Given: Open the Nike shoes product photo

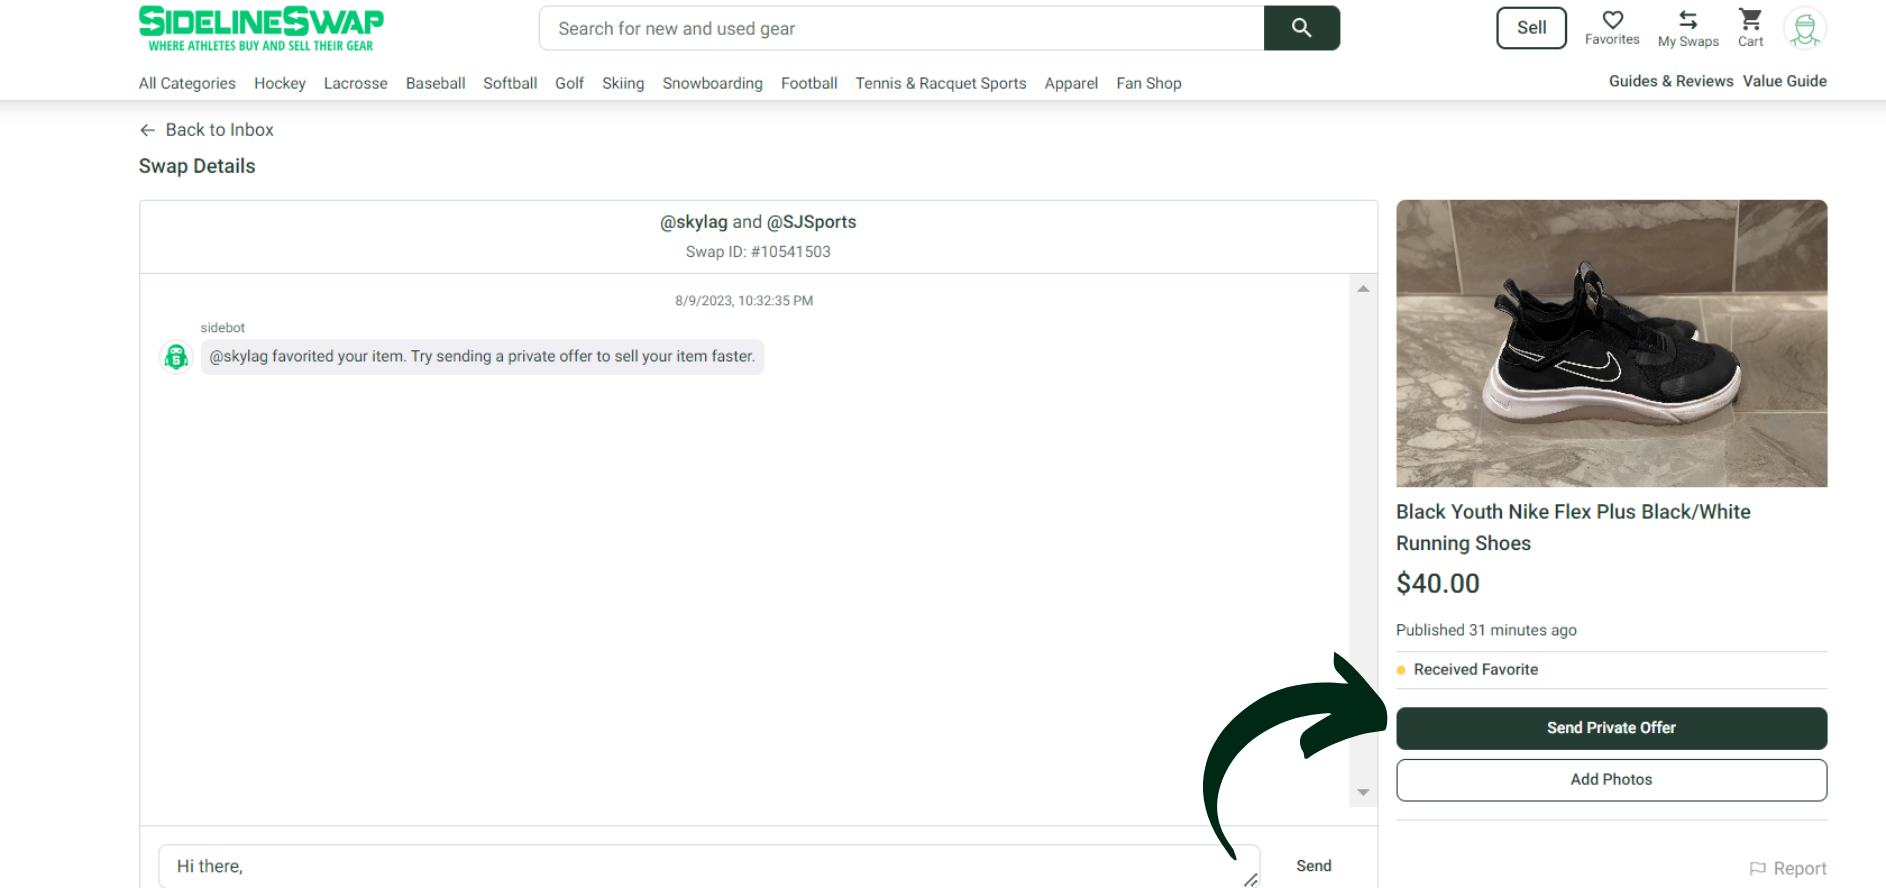Looking at the screenshot, I should tap(1611, 343).
